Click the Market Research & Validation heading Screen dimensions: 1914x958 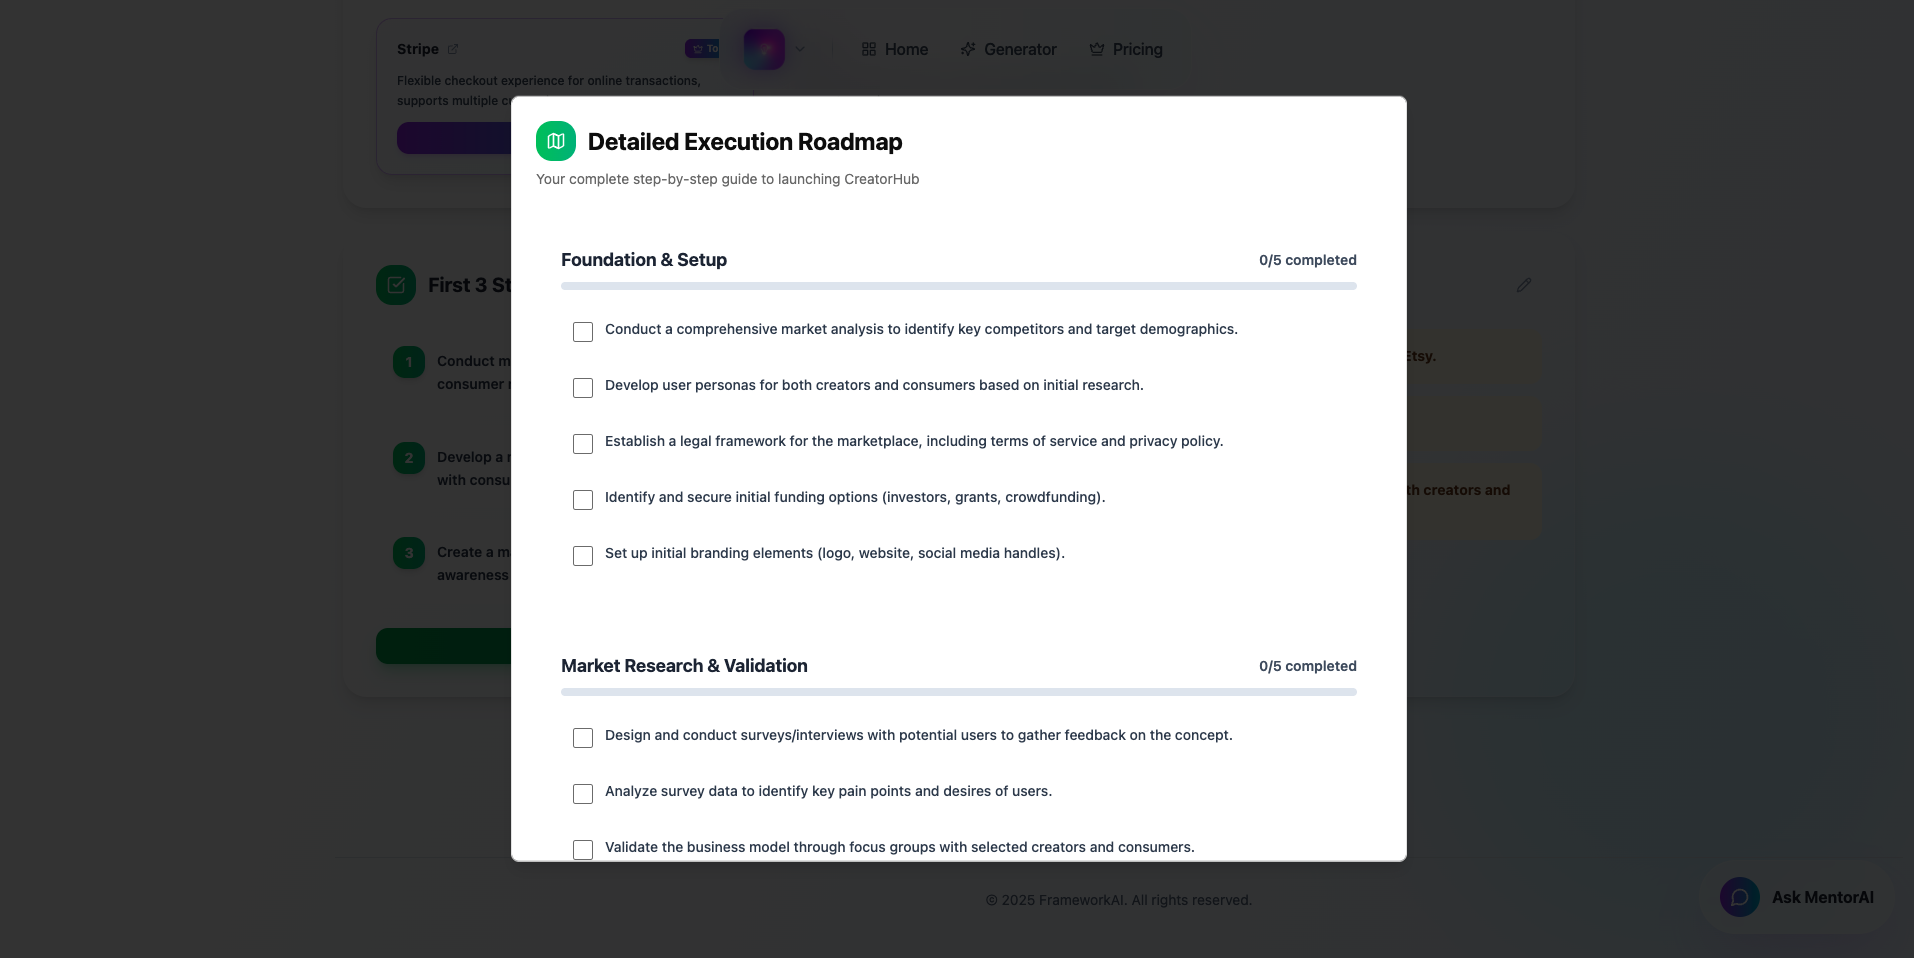(684, 666)
